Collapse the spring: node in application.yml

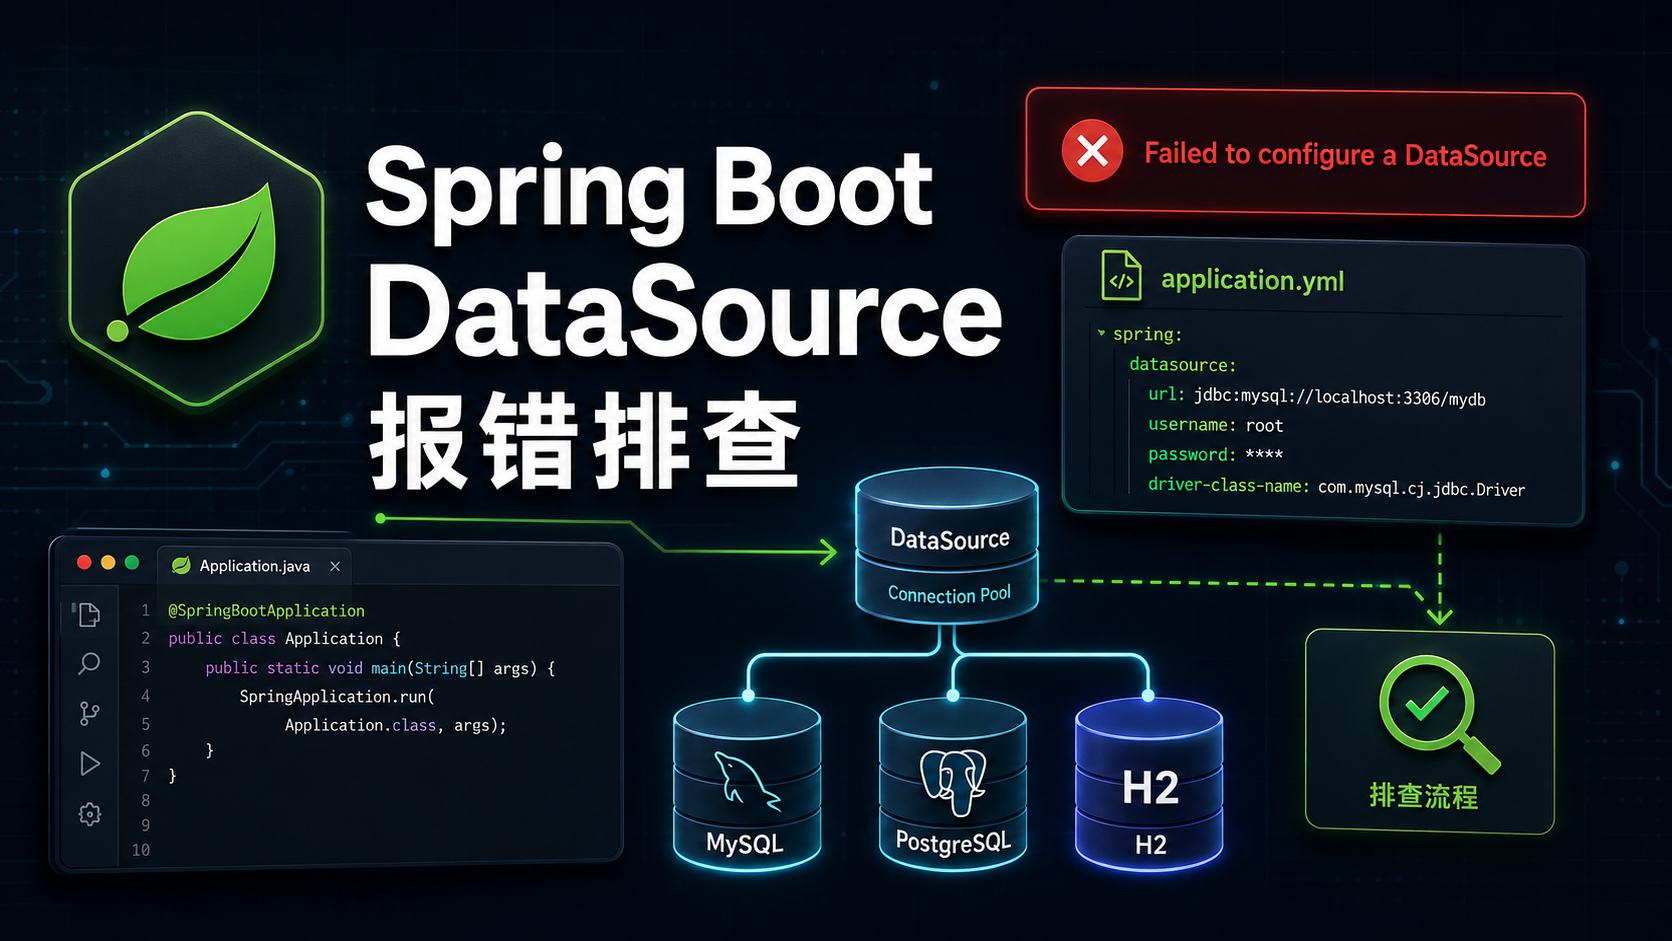pyautogui.click(x=1101, y=333)
